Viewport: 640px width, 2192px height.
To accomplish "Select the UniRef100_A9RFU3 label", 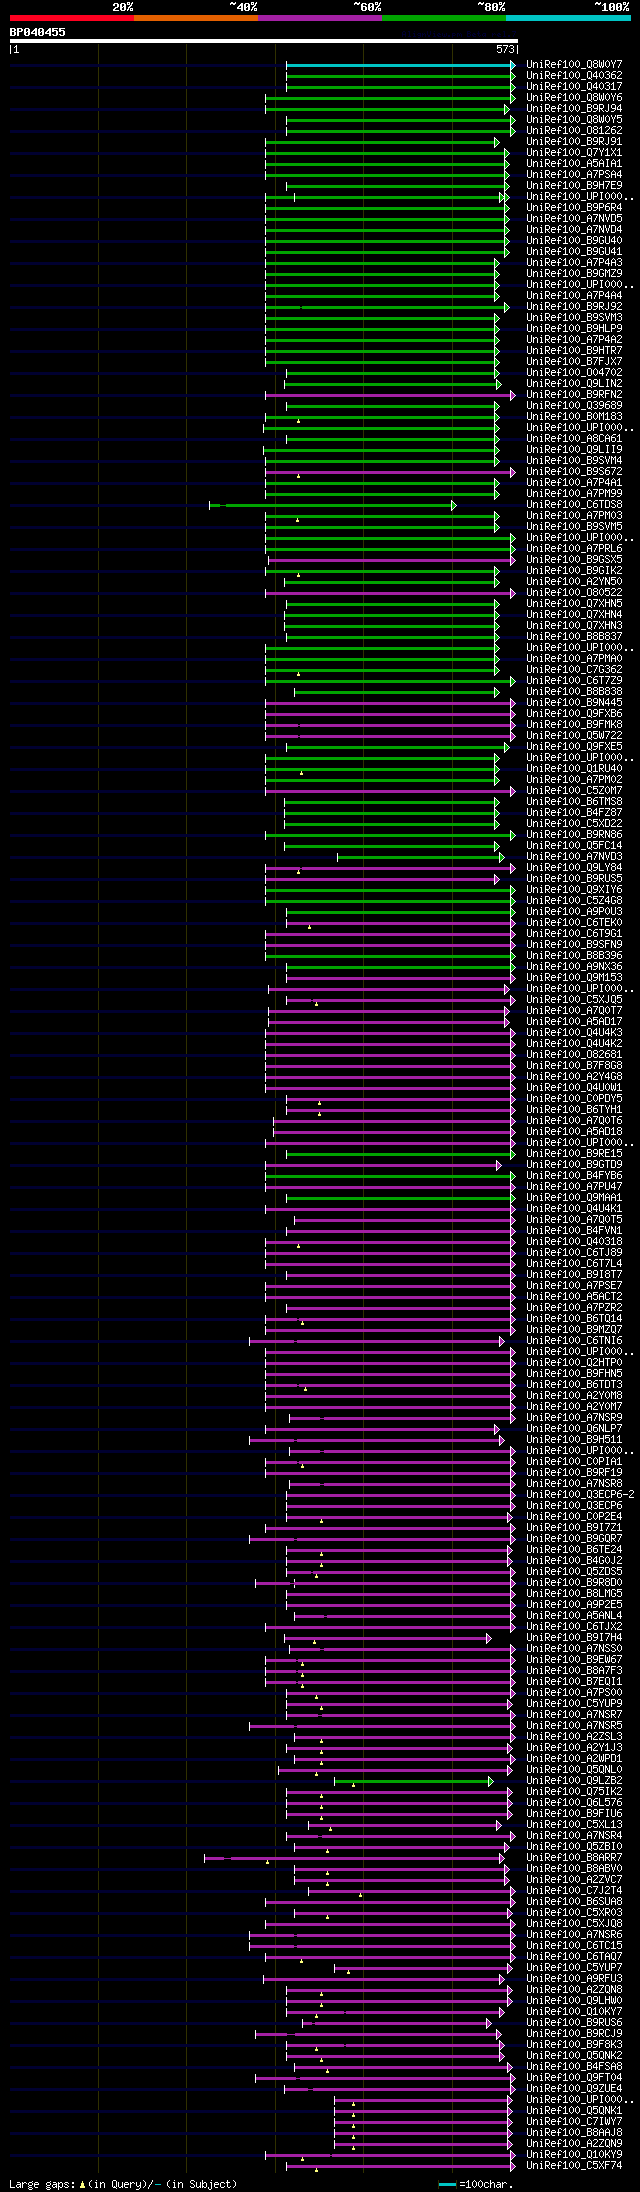I will [x=574, y=1979].
